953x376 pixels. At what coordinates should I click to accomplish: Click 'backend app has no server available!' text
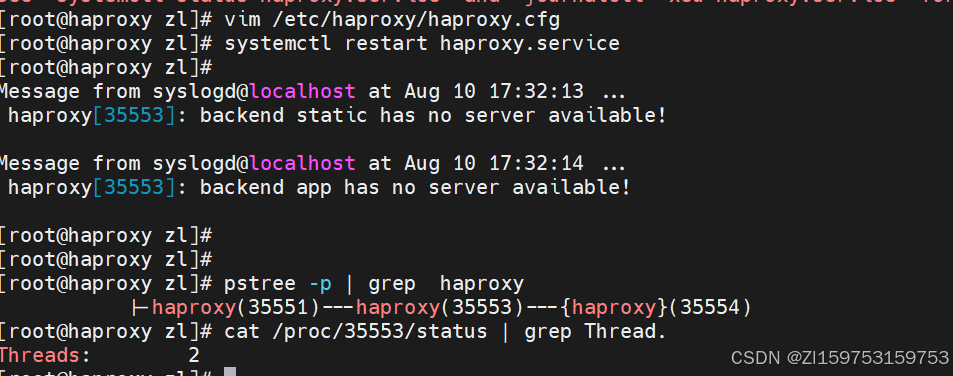pyautogui.click(x=416, y=188)
